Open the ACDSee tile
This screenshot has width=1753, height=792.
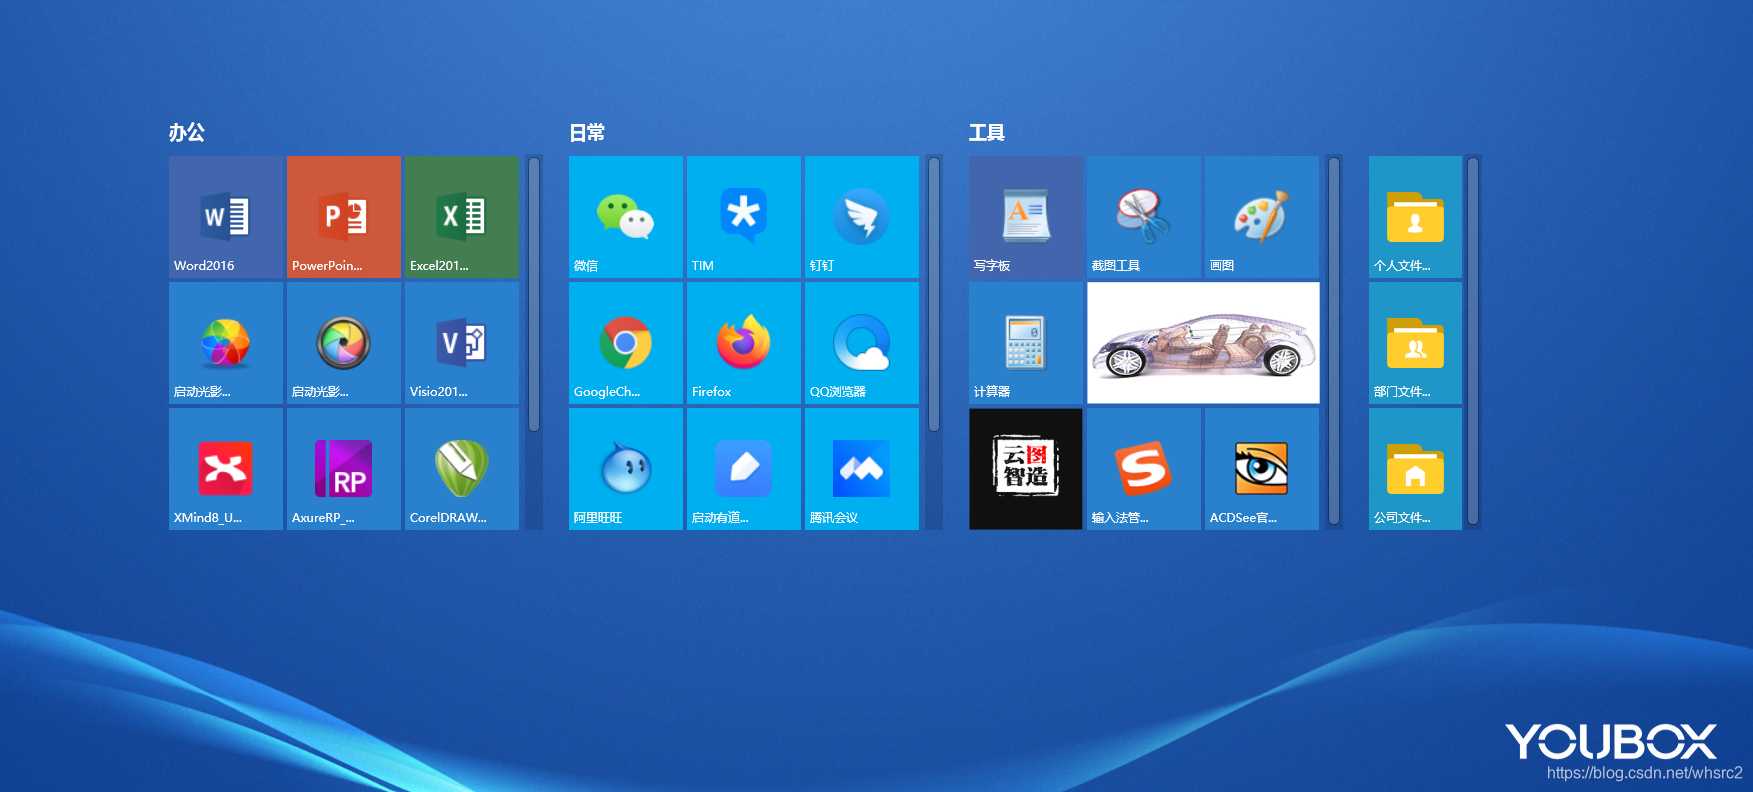pos(1262,469)
